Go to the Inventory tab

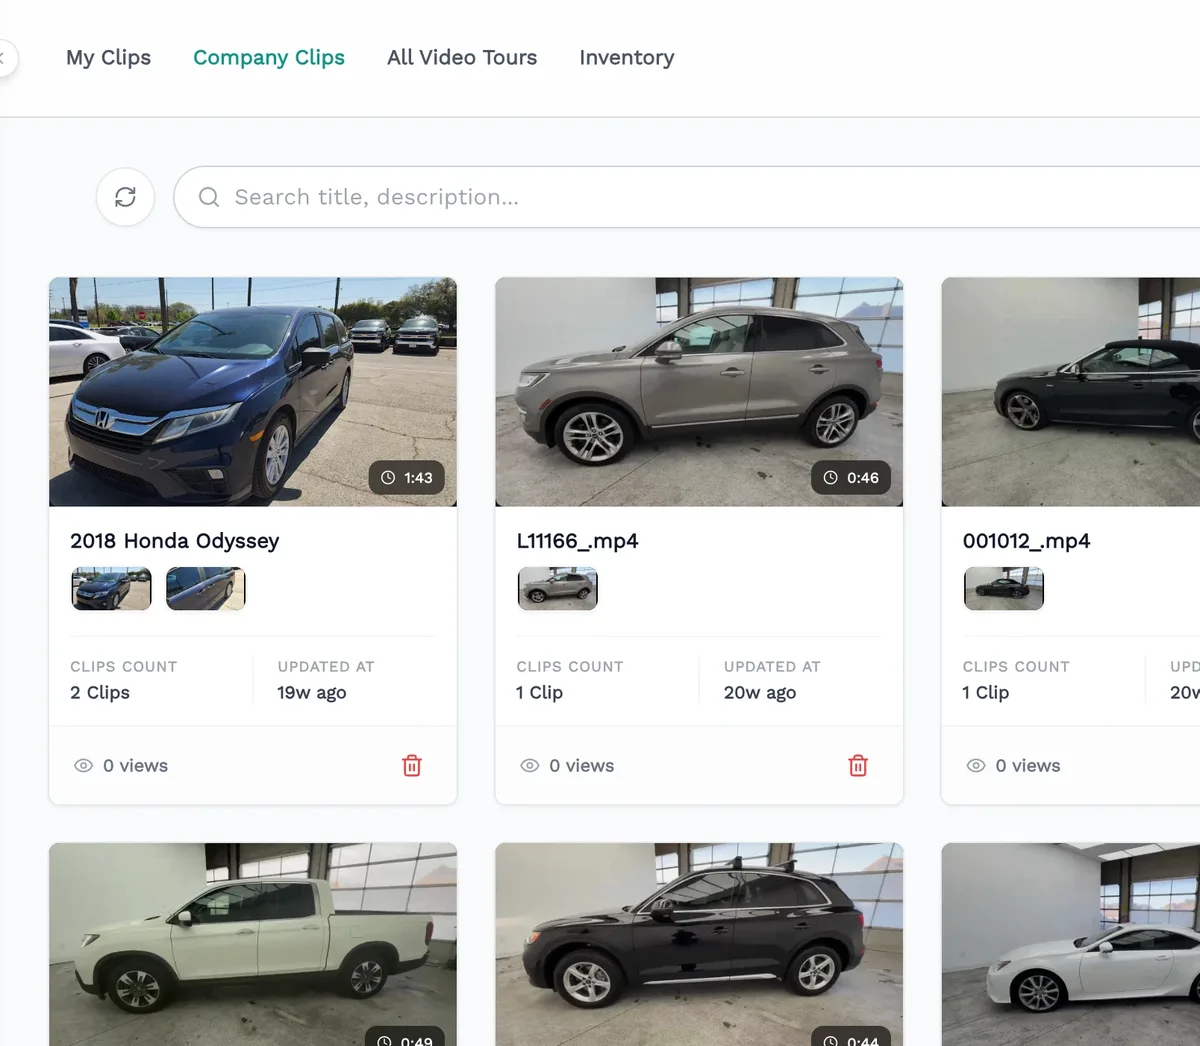(627, 58)
